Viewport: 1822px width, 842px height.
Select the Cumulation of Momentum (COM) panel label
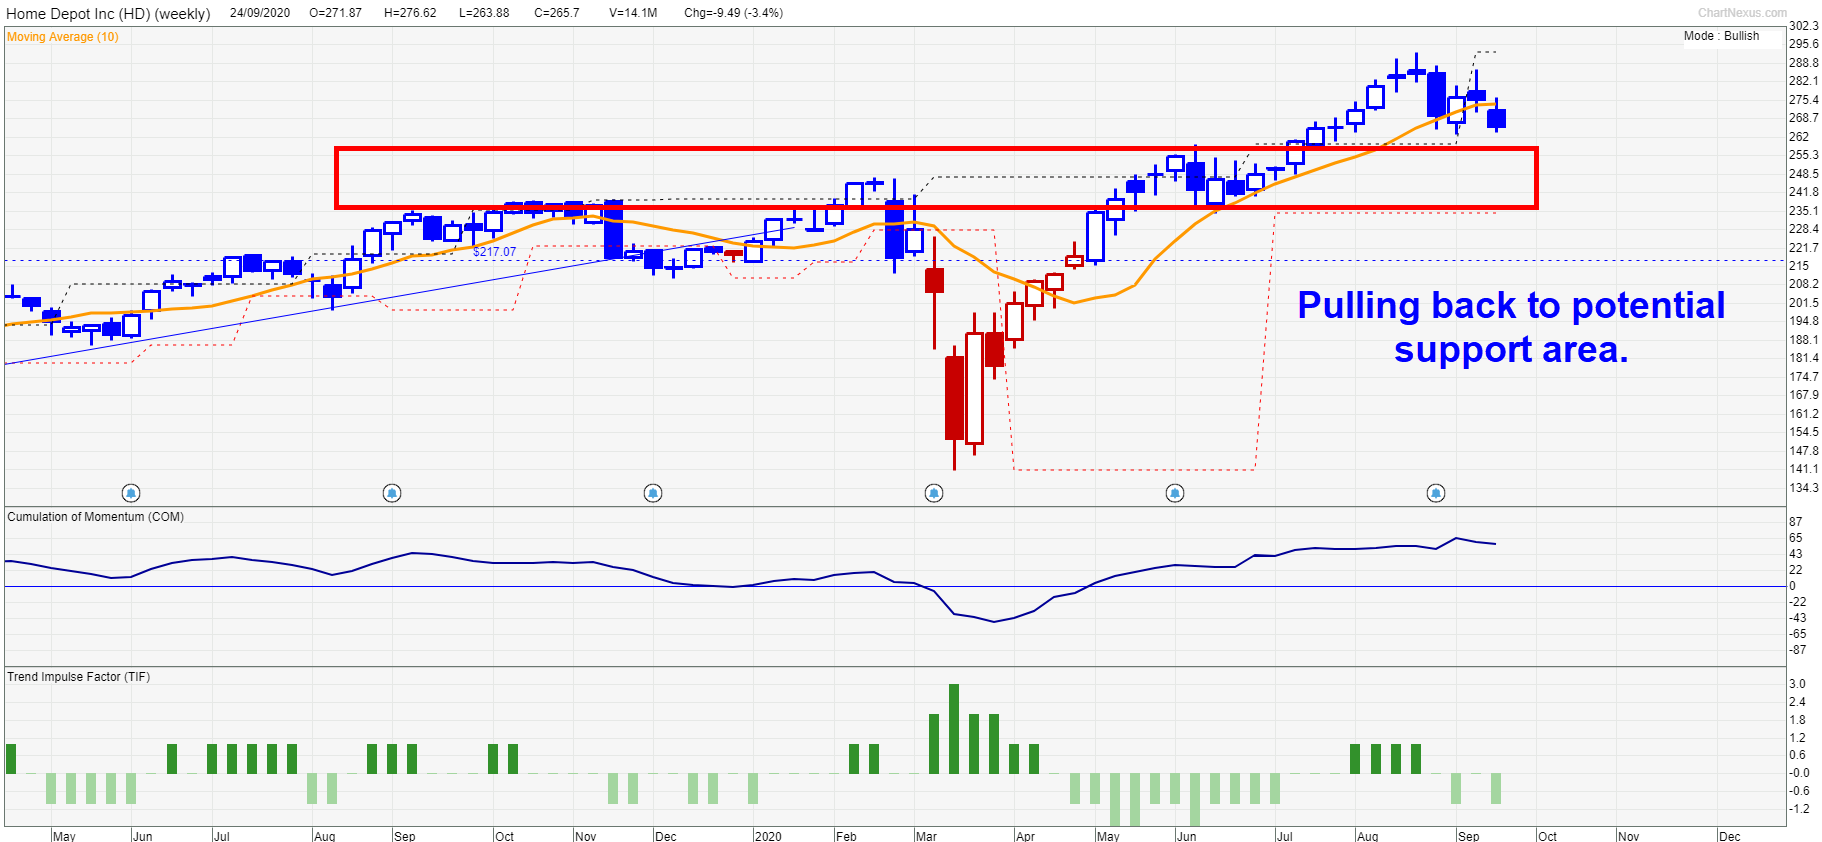pos(96,517)
